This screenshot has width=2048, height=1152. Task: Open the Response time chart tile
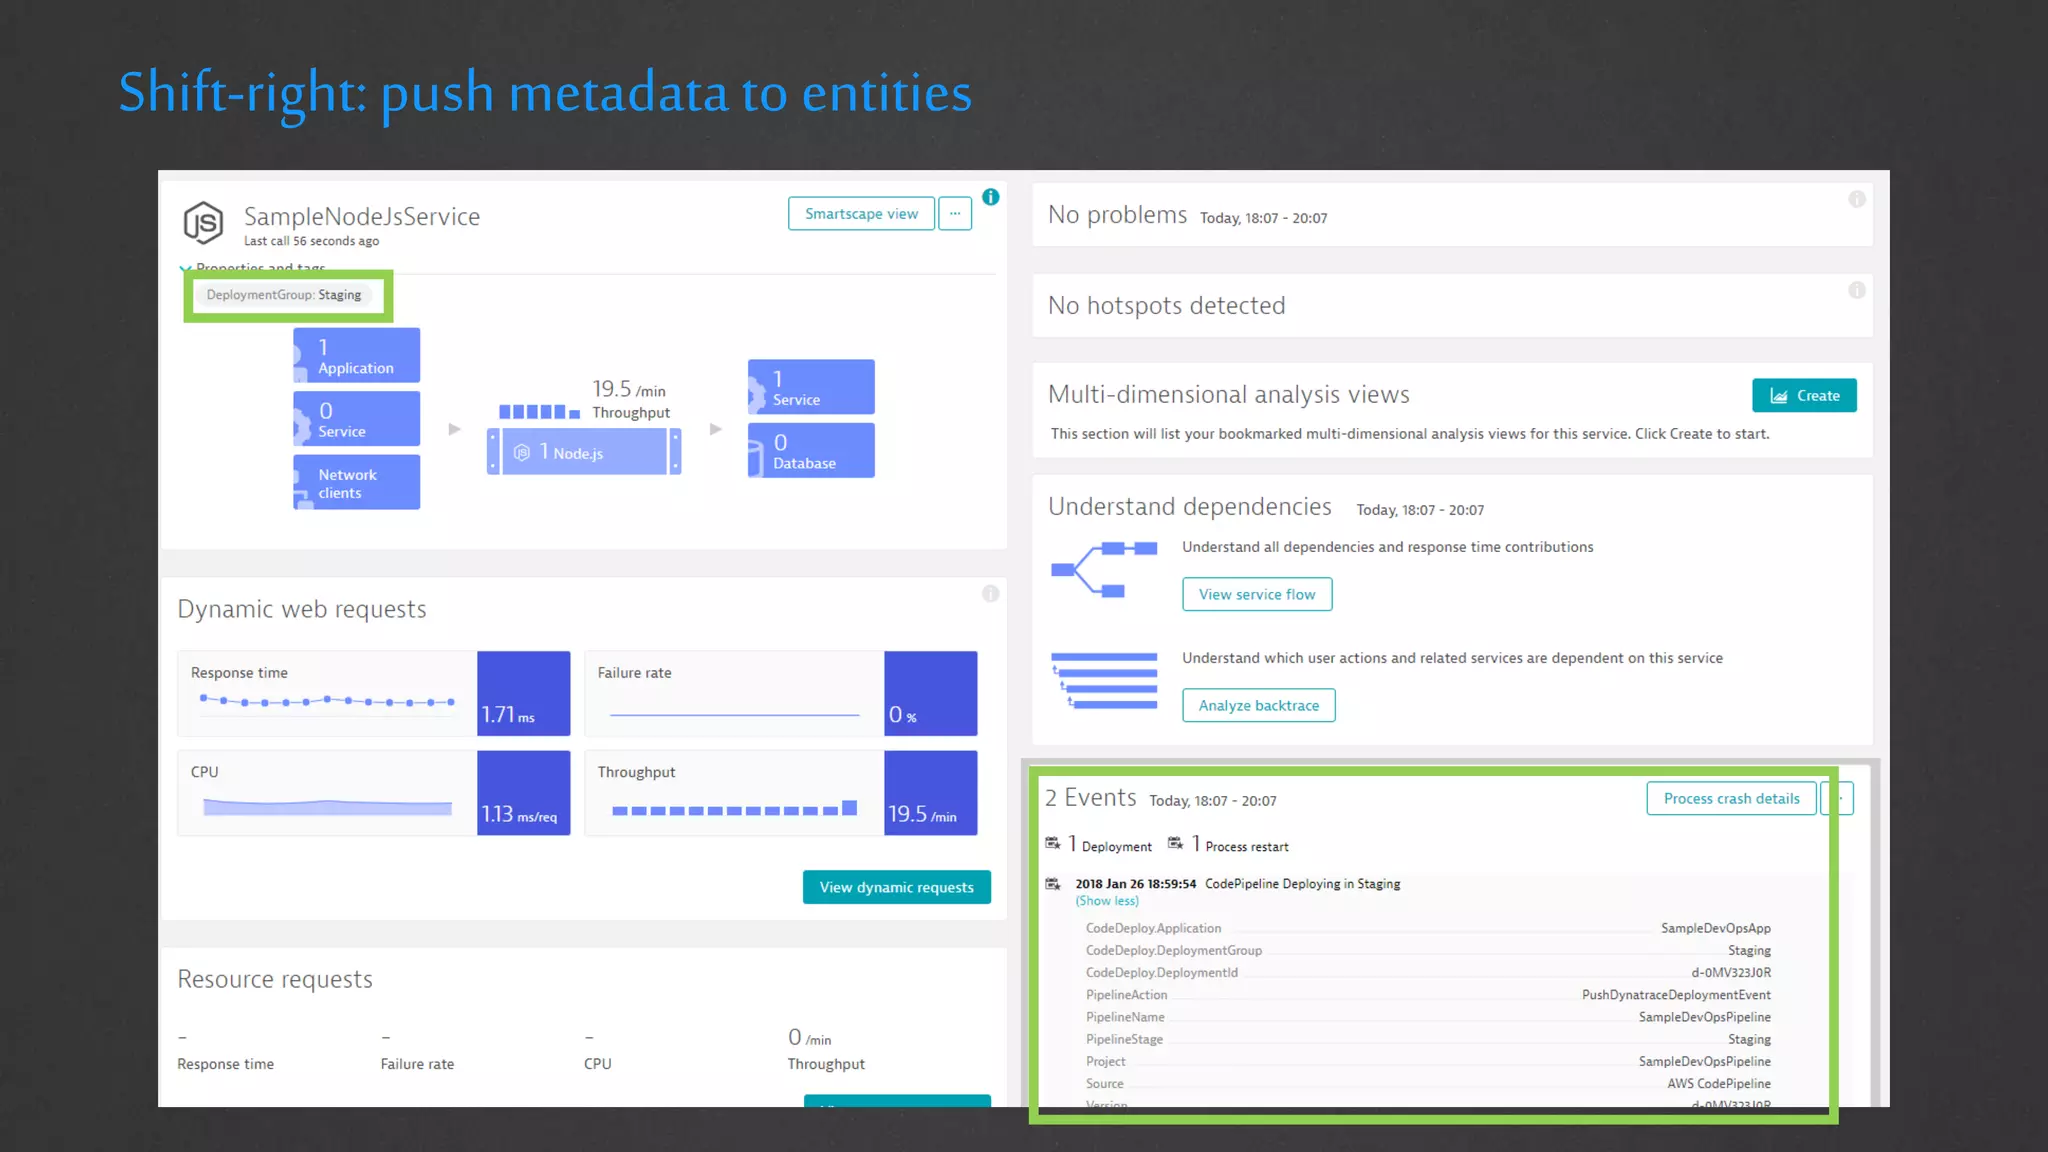pyautogui.click(x=374, y=694)
